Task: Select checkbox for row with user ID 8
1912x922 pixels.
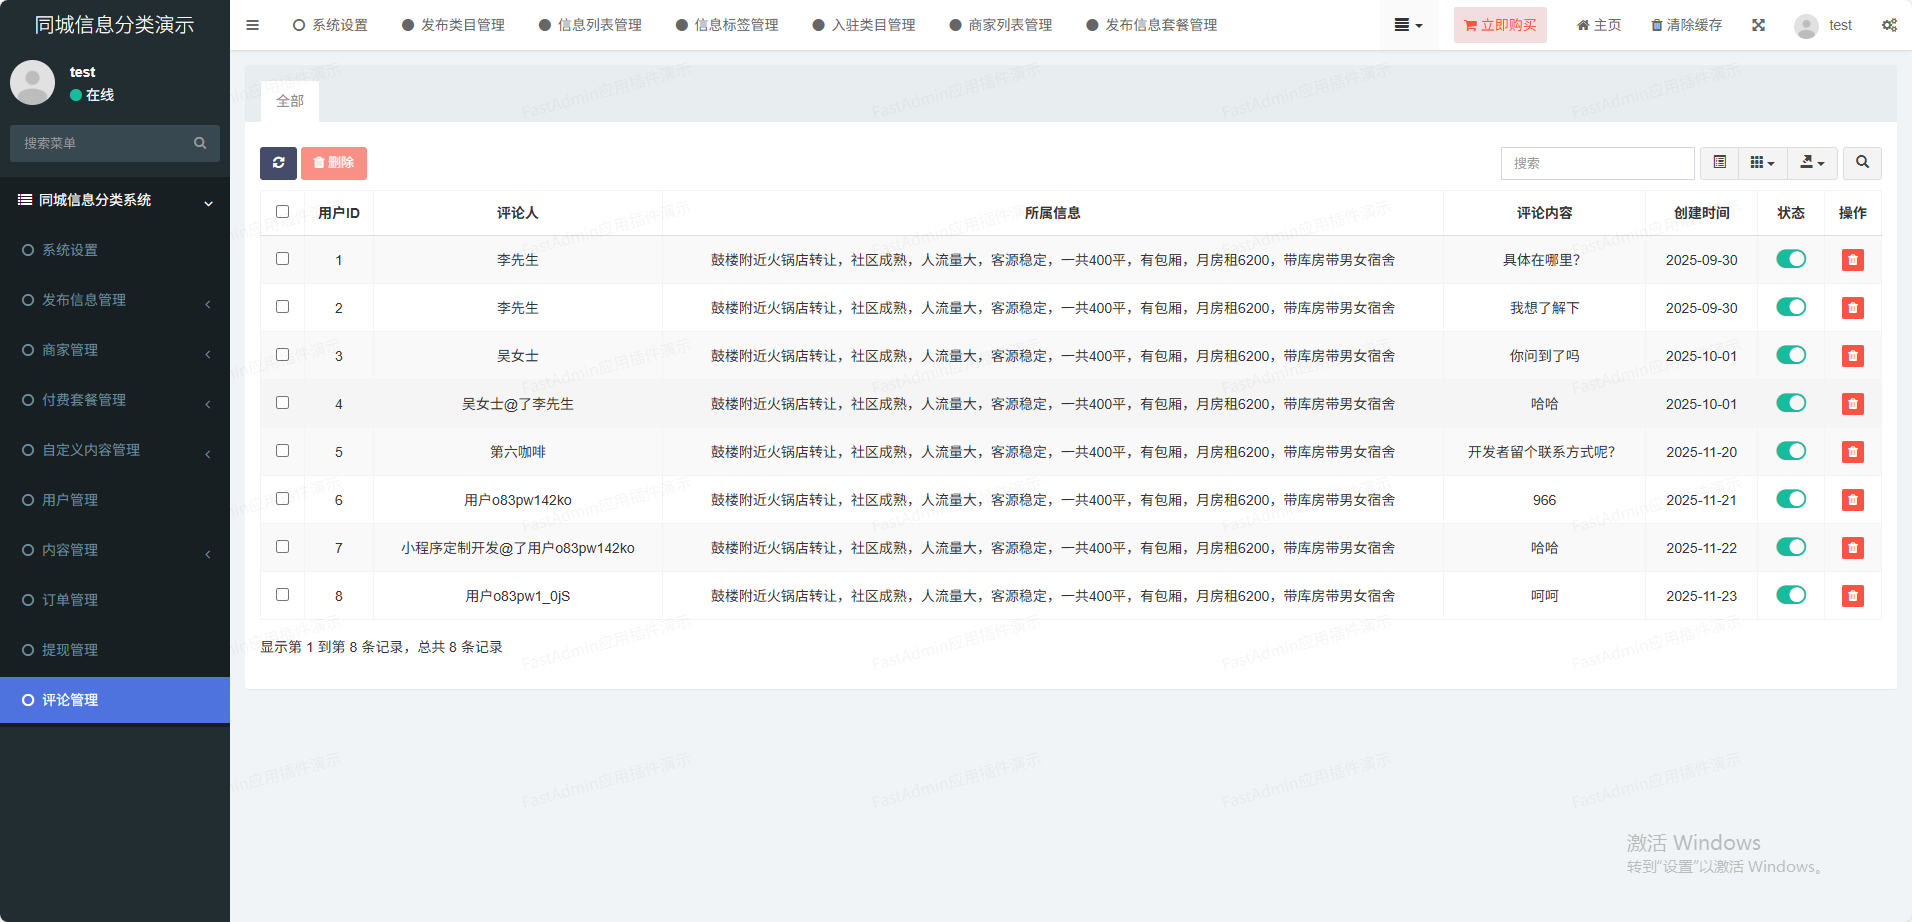Action: point(282,595)
